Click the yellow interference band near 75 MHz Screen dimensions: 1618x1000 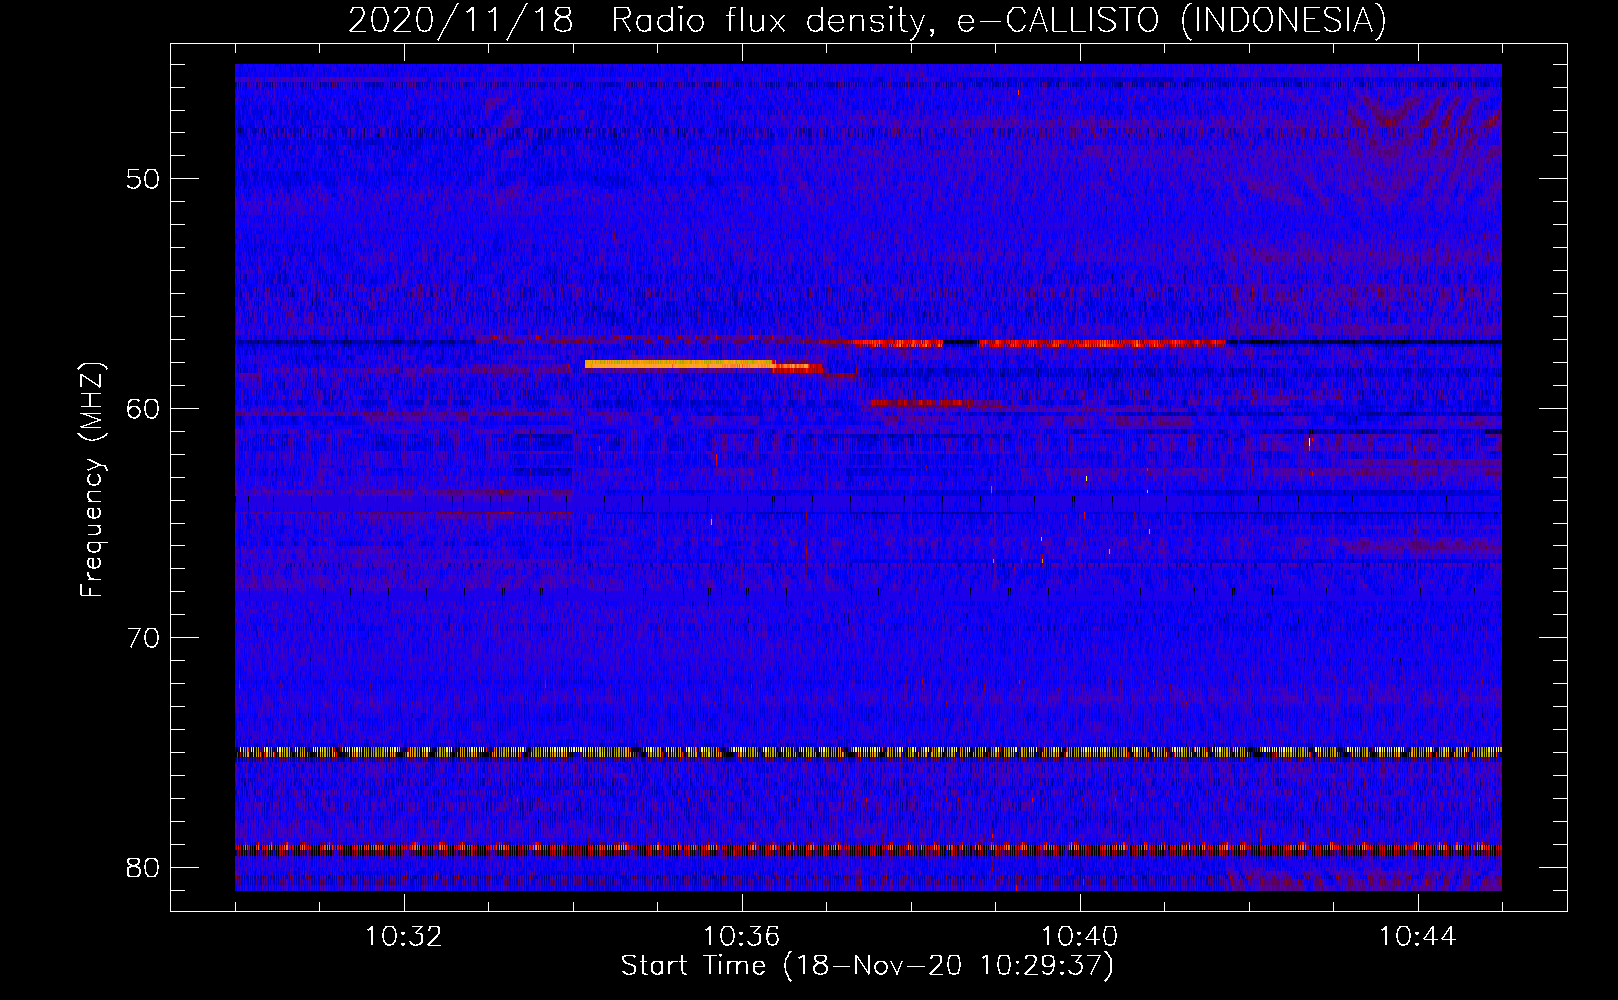tap(868, 751)
